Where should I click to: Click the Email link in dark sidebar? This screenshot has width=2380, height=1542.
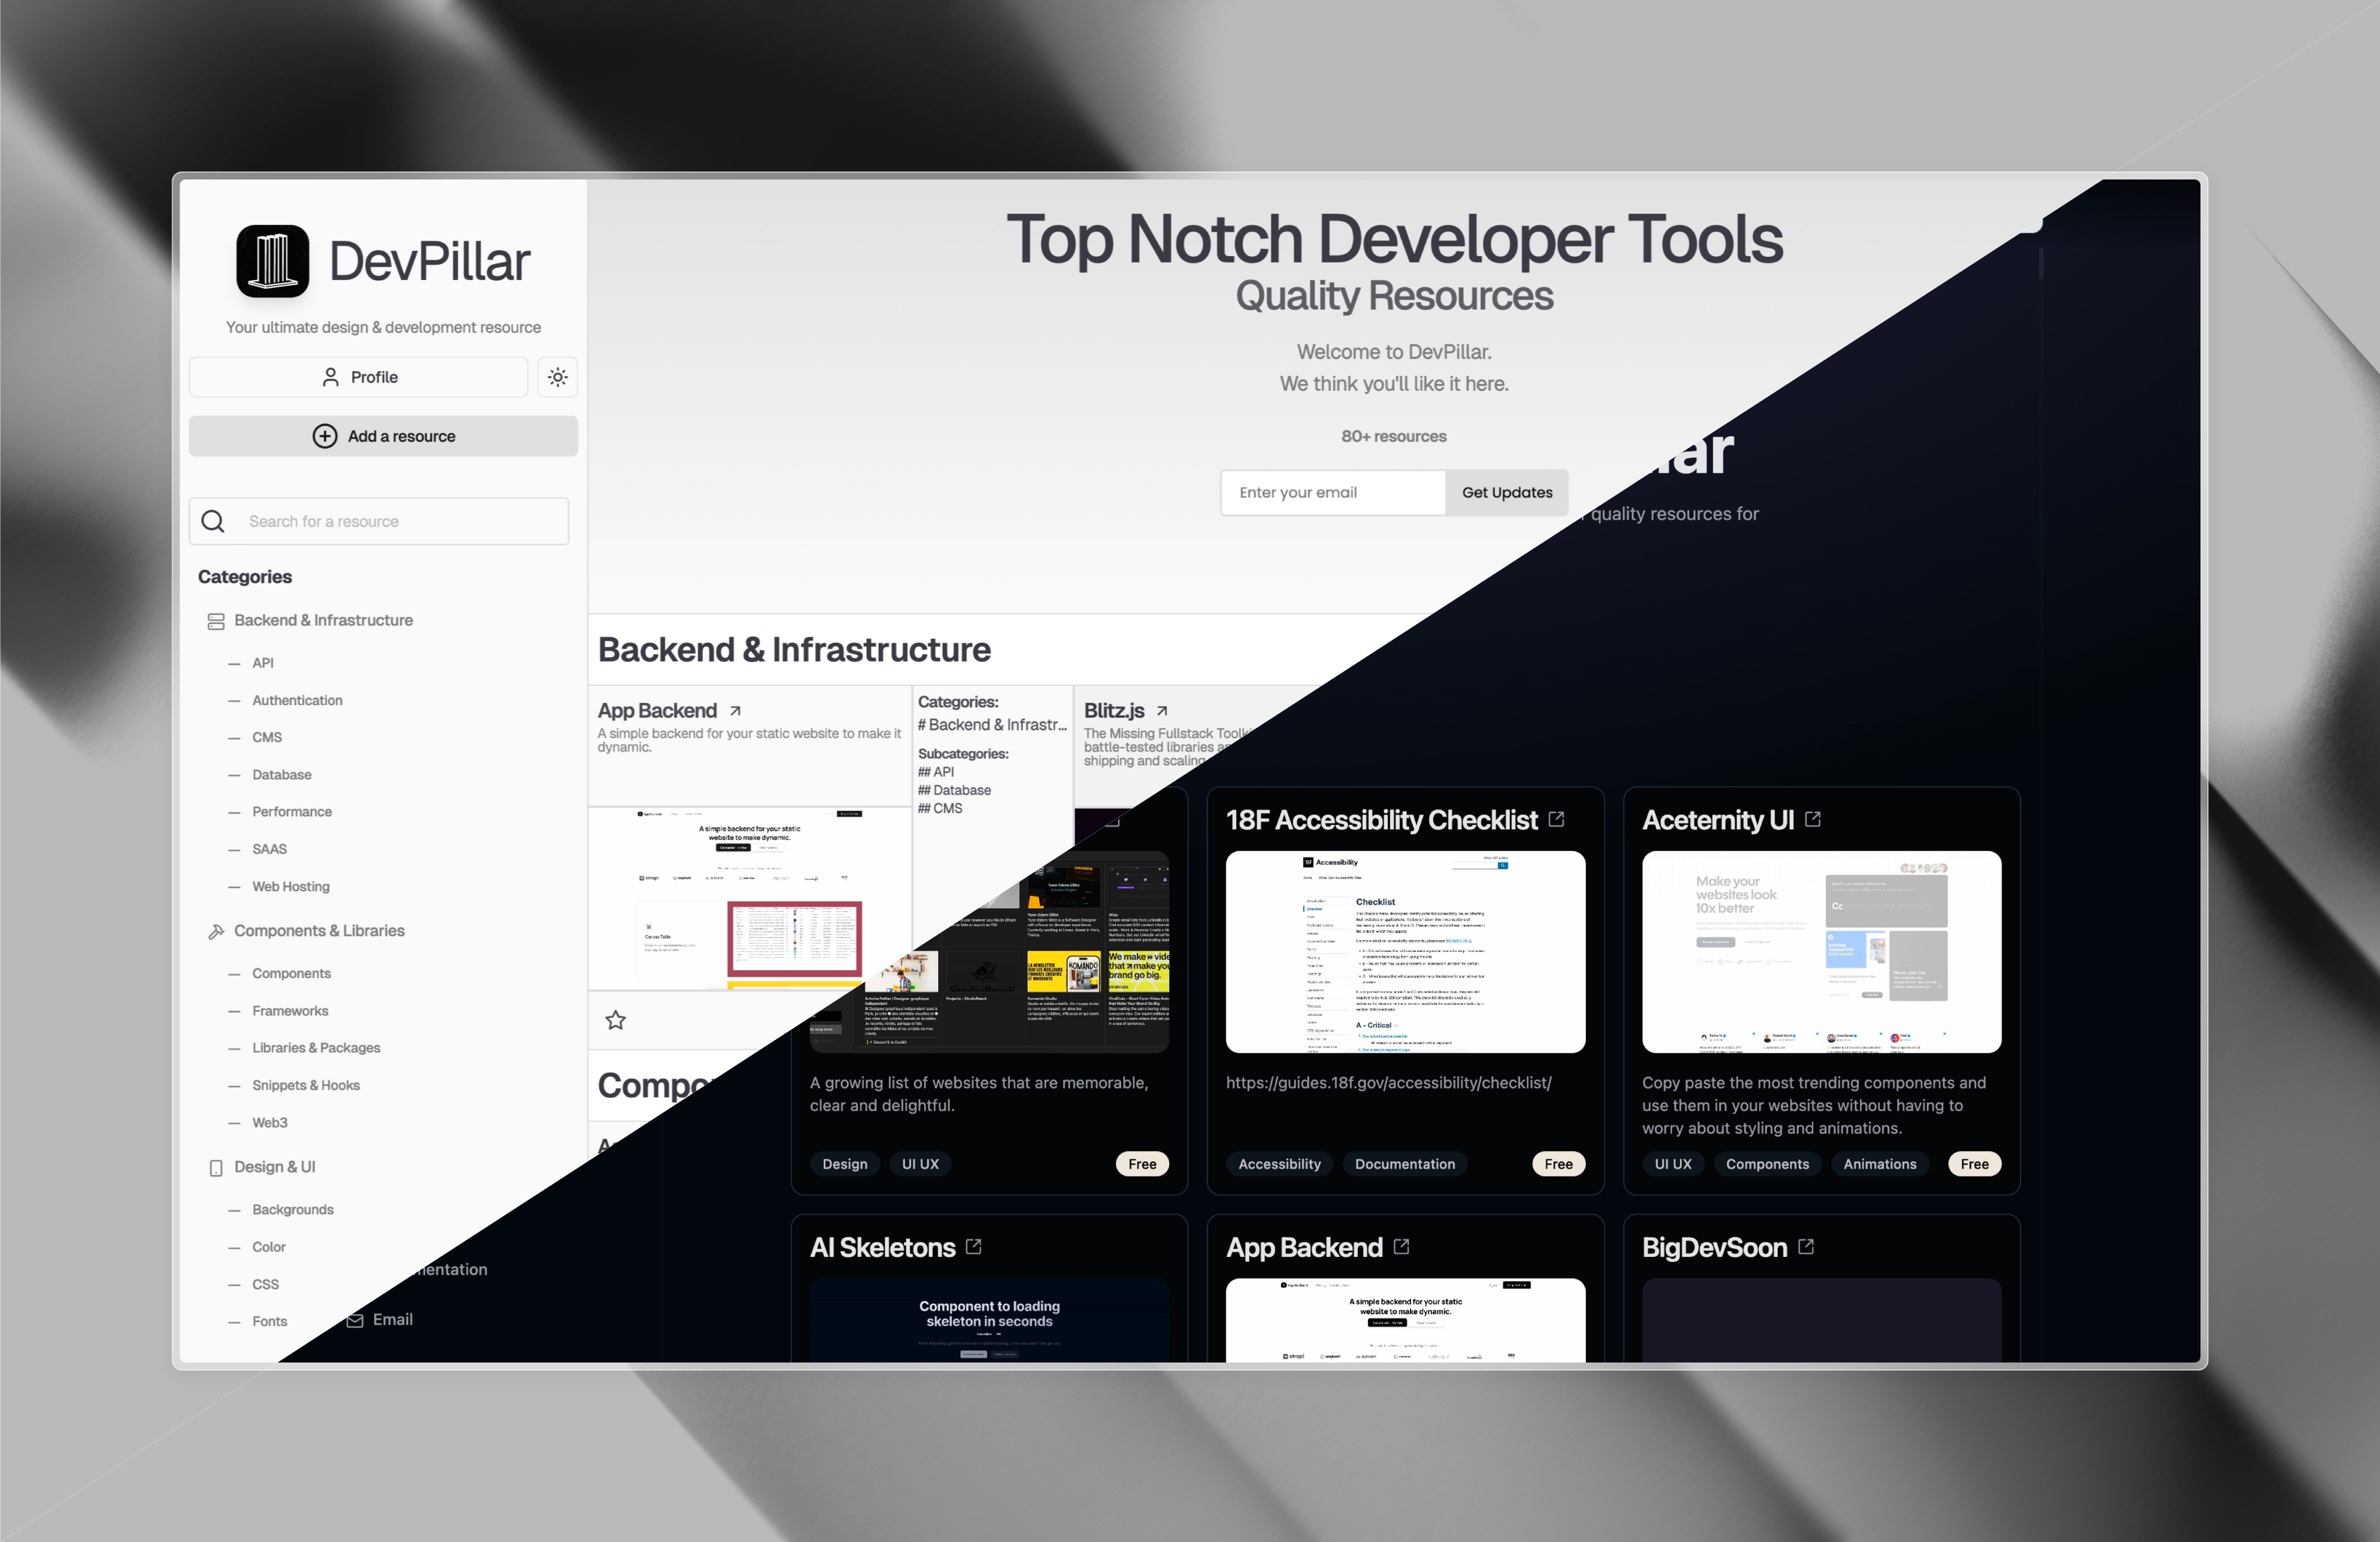(x=393, y=1319)
